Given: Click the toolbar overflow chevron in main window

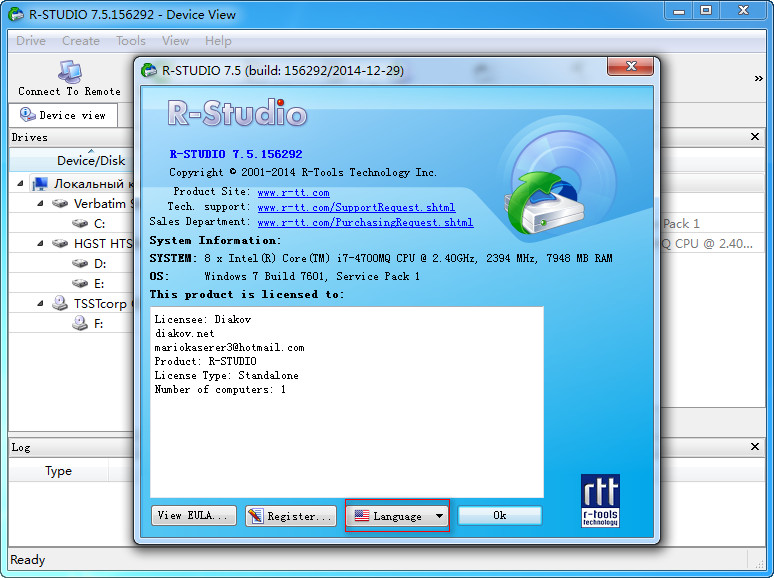Looking at the screenshot, I should click(758, 78).
